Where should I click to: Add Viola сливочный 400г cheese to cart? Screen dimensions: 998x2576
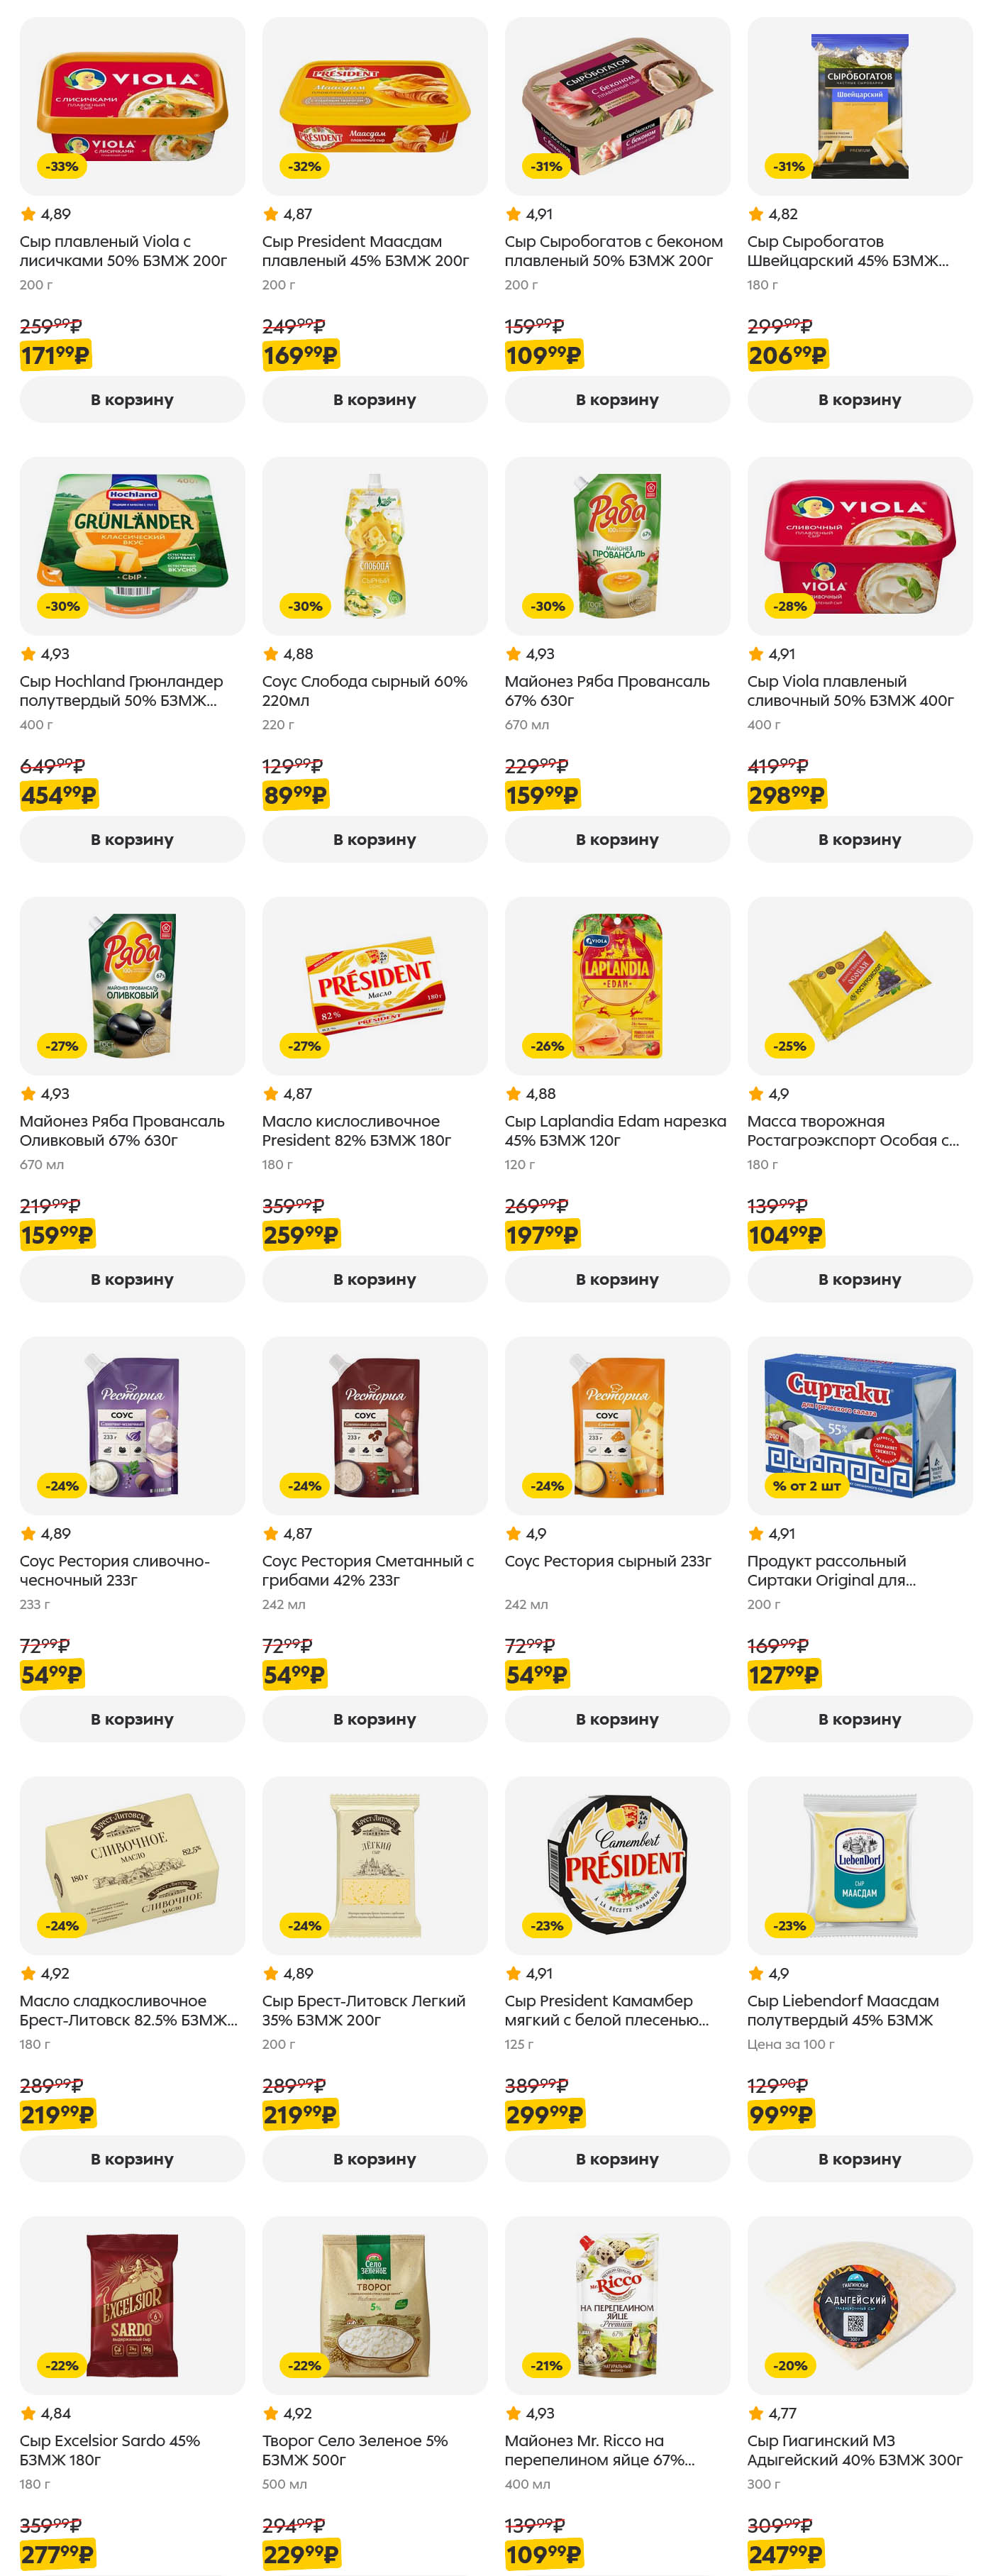(x=859, y=839)
